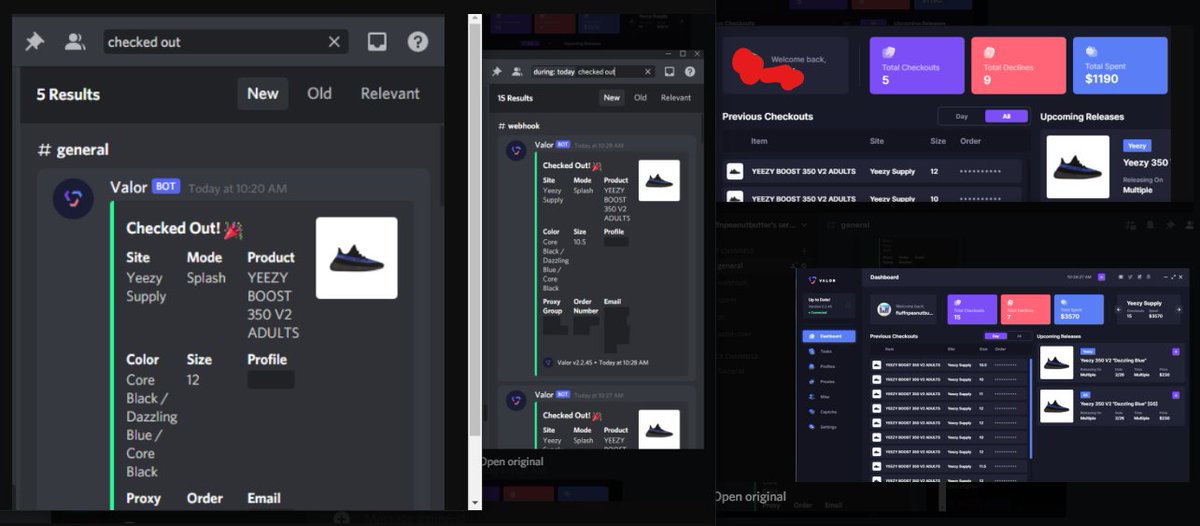Open inbox icon in the 15 Results panel
This screenshot has width=1200, height=526.
pyautogui.click(x=669, y=72)
